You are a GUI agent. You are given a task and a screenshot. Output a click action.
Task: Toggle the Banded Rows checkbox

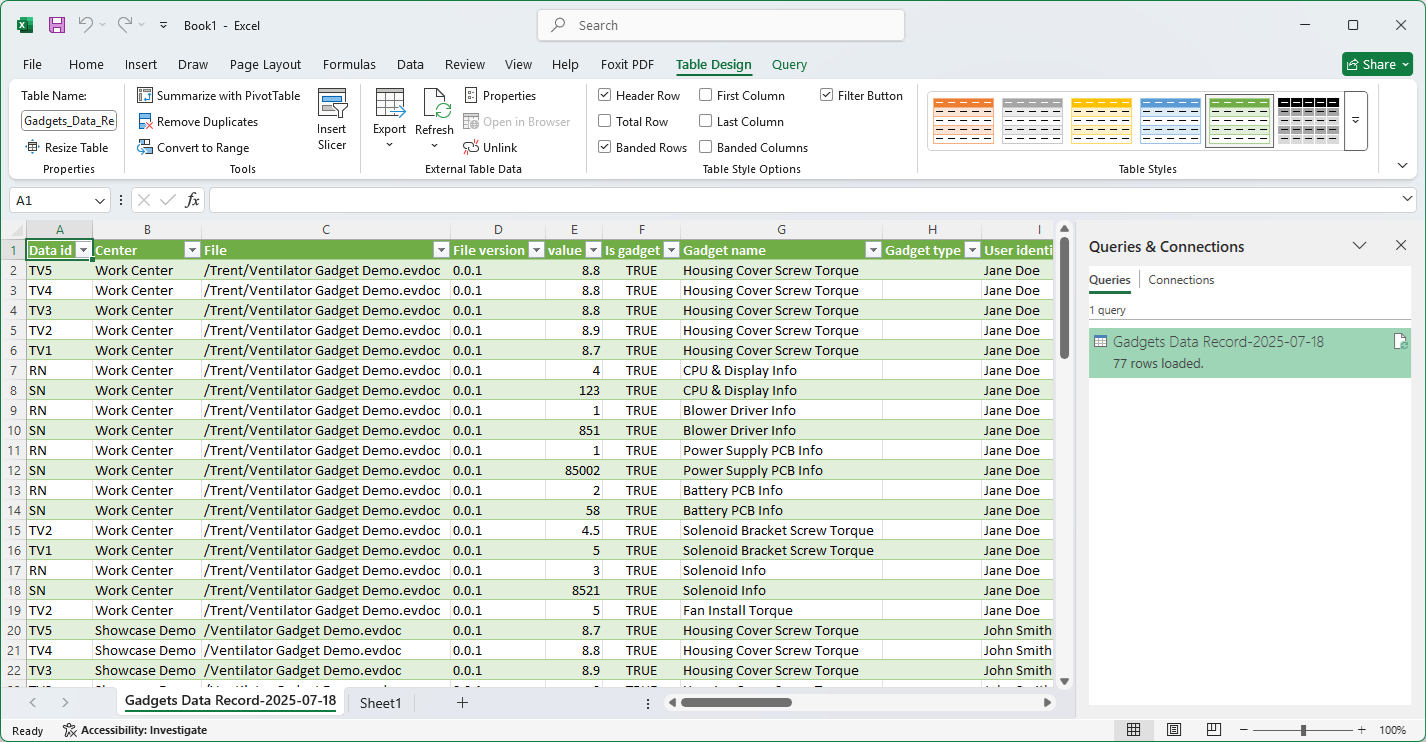pos(605,148)
